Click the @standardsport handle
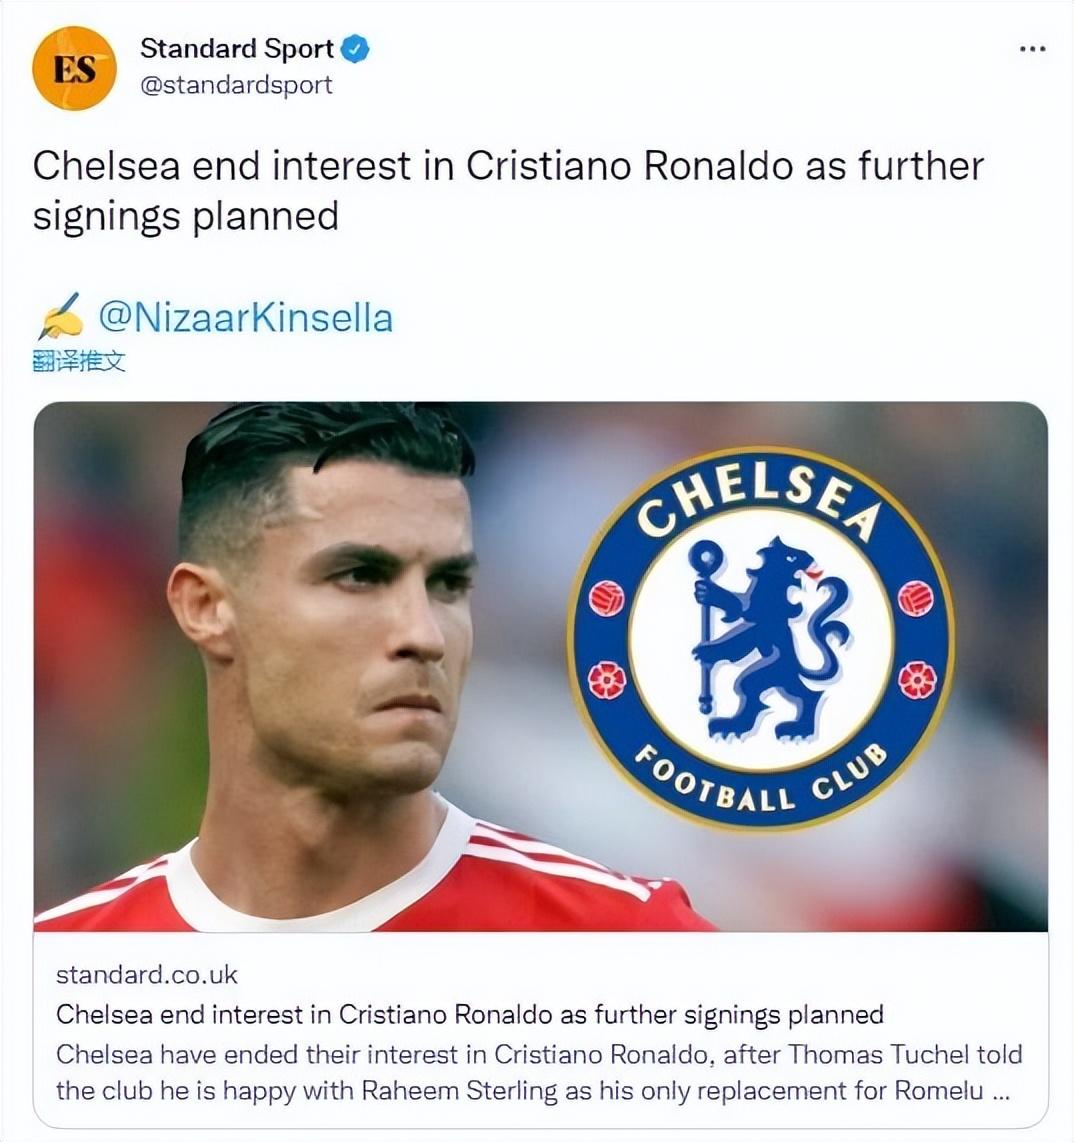Screen dimensions: 1074x1142 [236, 85]
